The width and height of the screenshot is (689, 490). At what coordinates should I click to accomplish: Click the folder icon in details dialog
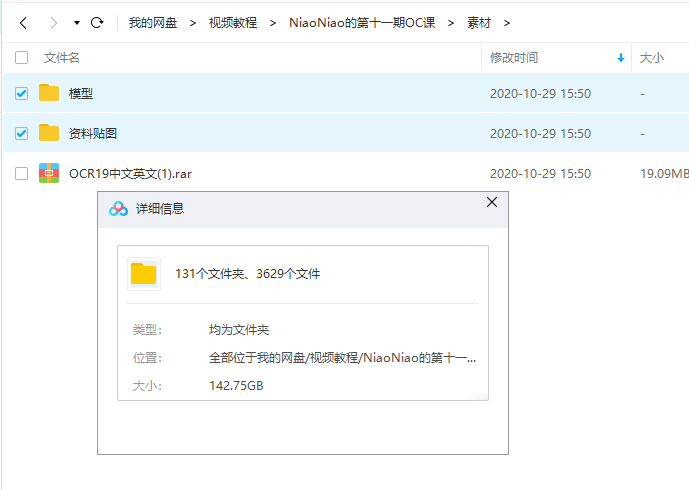pyautogui.click(x=144, y=273)
